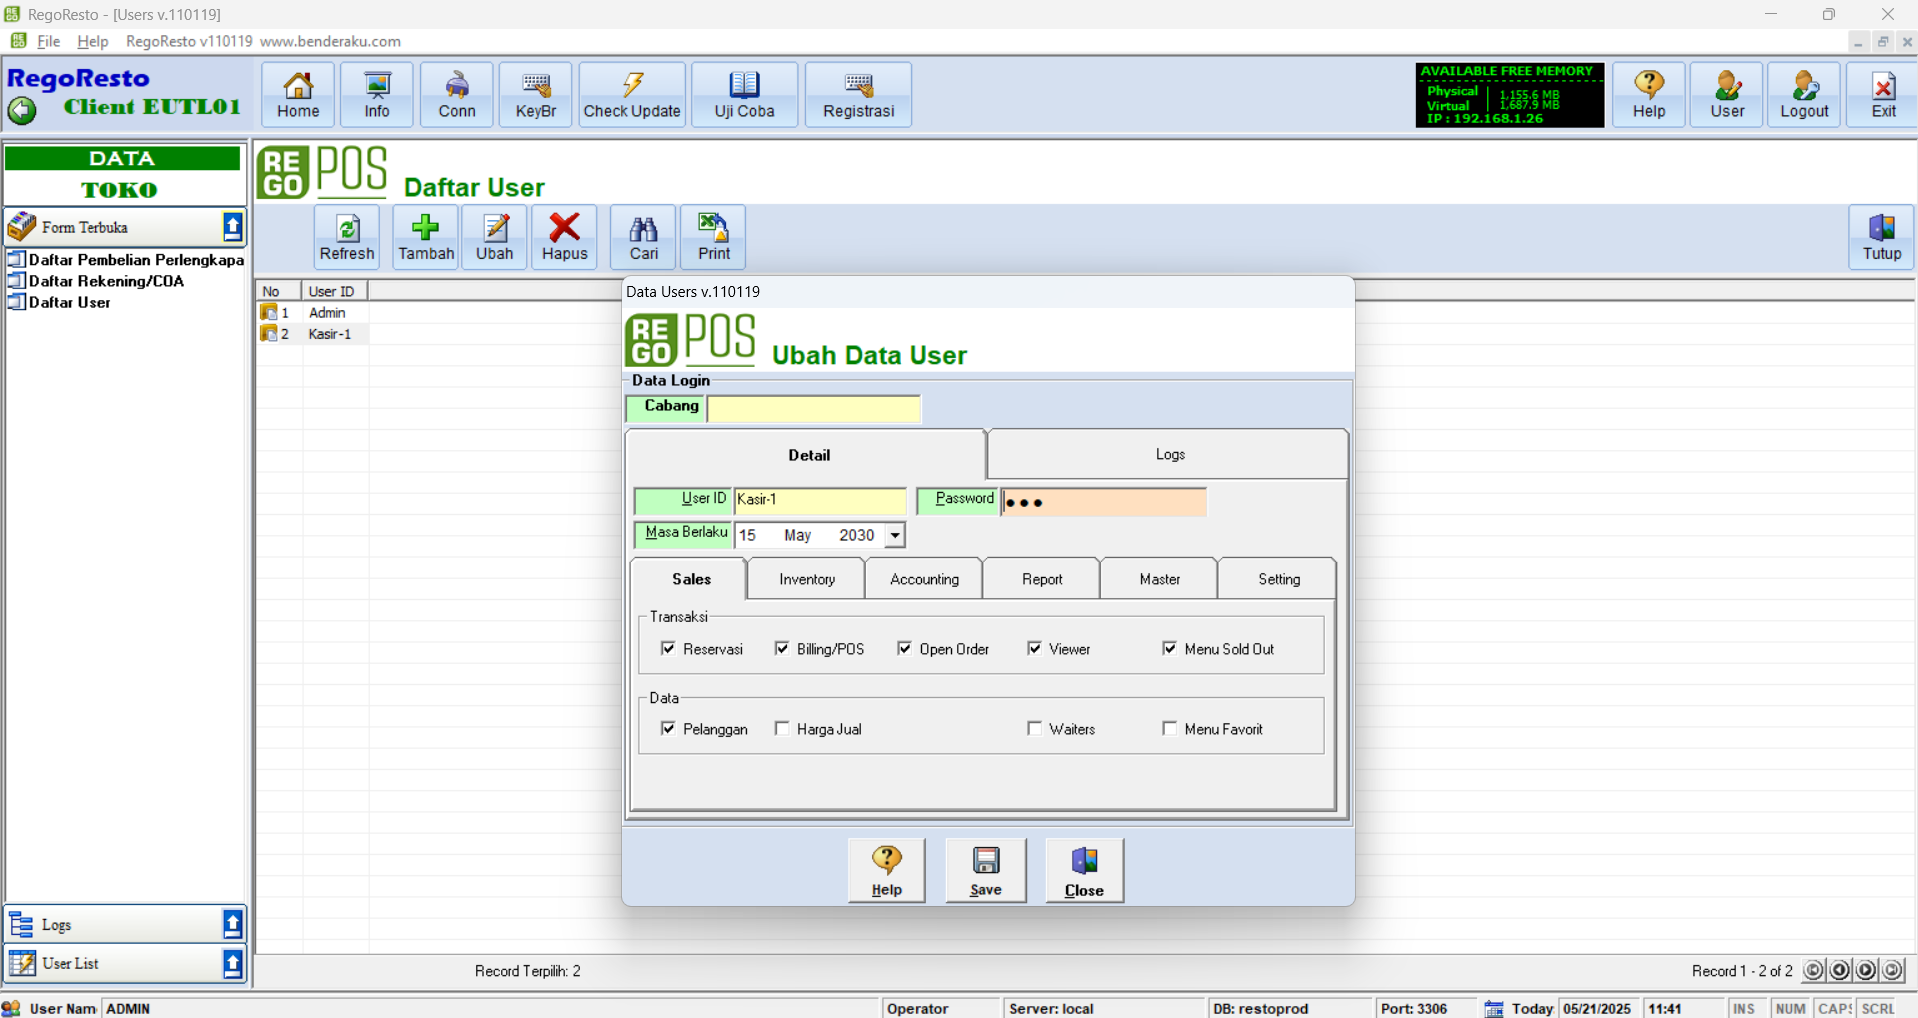Switch to the Inventory tab
This screenshot has width=1918, height=1018.
[x=806, y=580]
